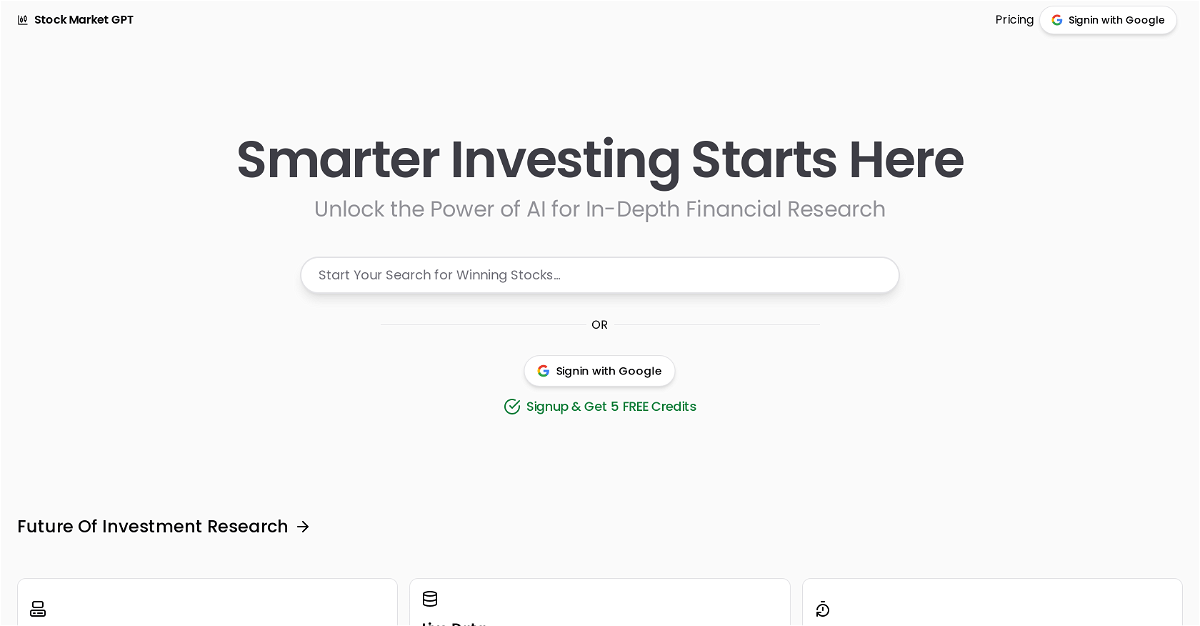
Task: Click the Stock Market GPT chart logo icon
Action: tap(23, 20)
